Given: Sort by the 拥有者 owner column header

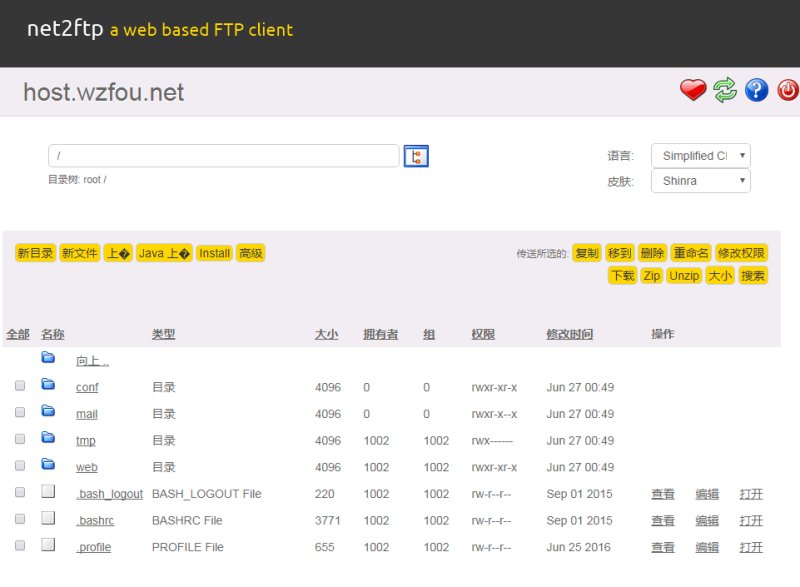Looking at the screenshot, I should [381, 335].
